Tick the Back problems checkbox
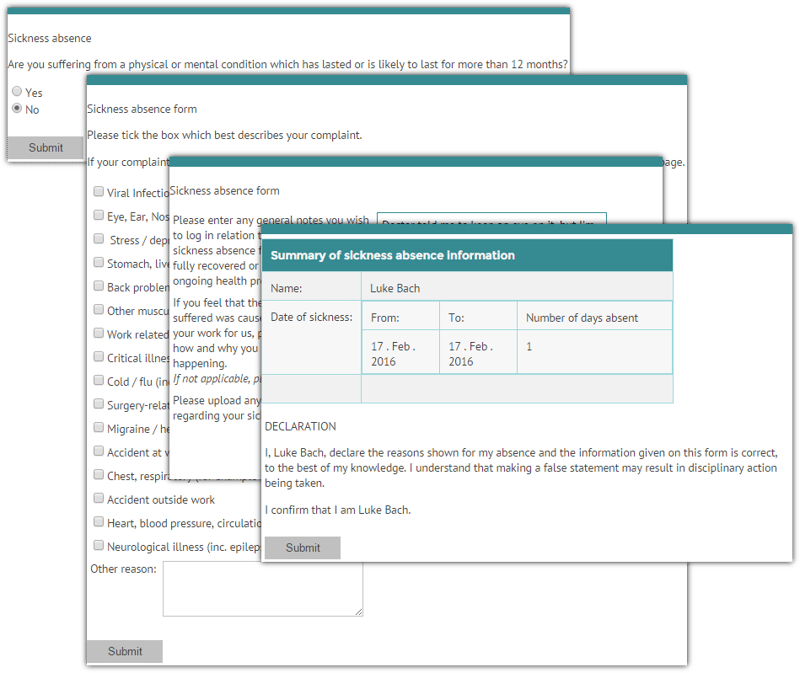 (x=98, y=286)
